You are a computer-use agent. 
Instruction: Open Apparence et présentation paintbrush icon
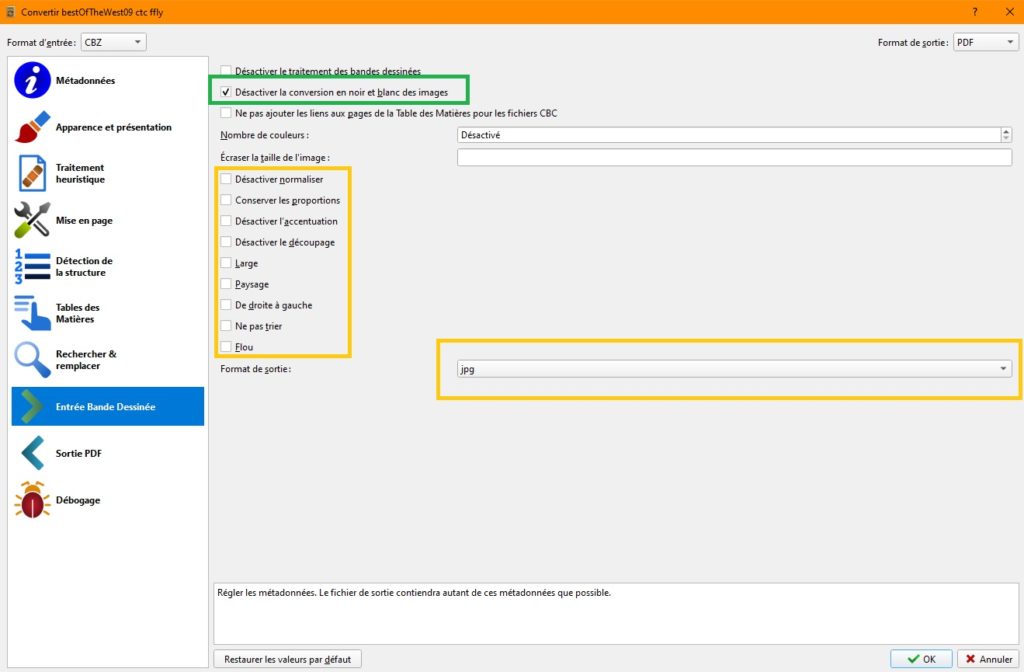[x=32, y=127]
